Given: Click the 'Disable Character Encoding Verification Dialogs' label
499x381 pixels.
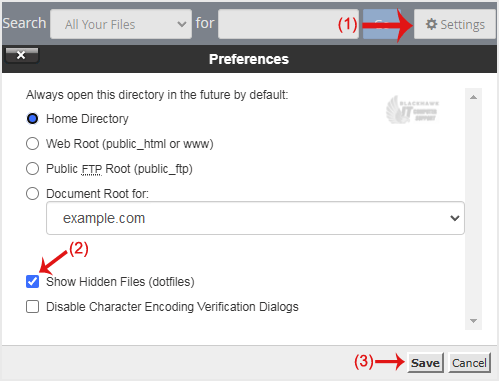Looking at the screenshot, I should 172,307.
